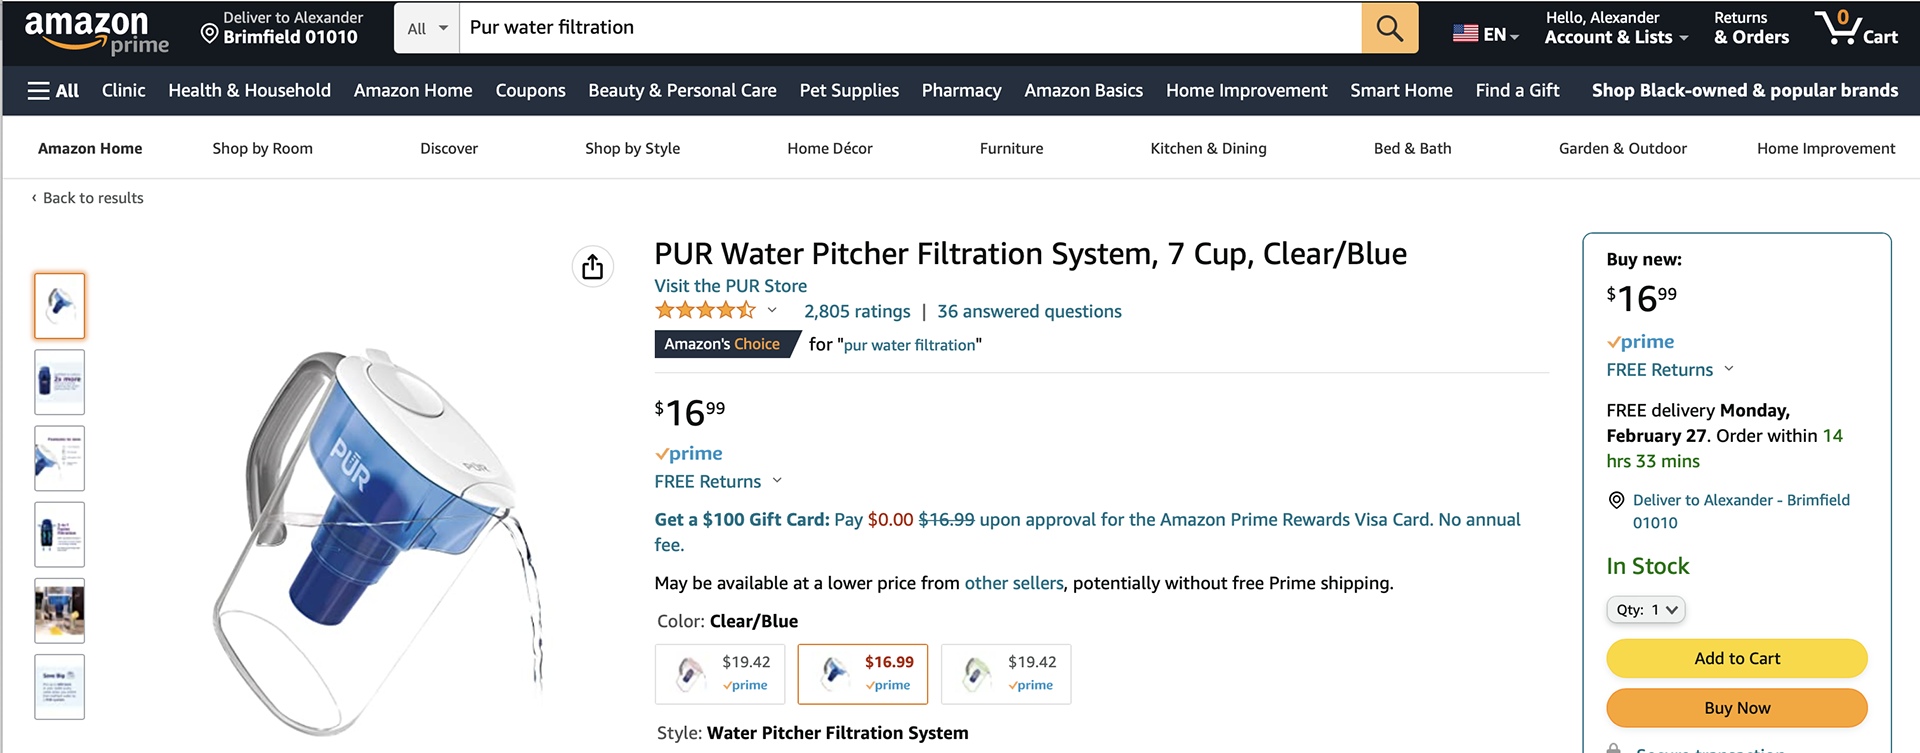The image size is (1920, 753).
Task: Choose the $19.42 green pitcher color option
Action: [1006, 674]
